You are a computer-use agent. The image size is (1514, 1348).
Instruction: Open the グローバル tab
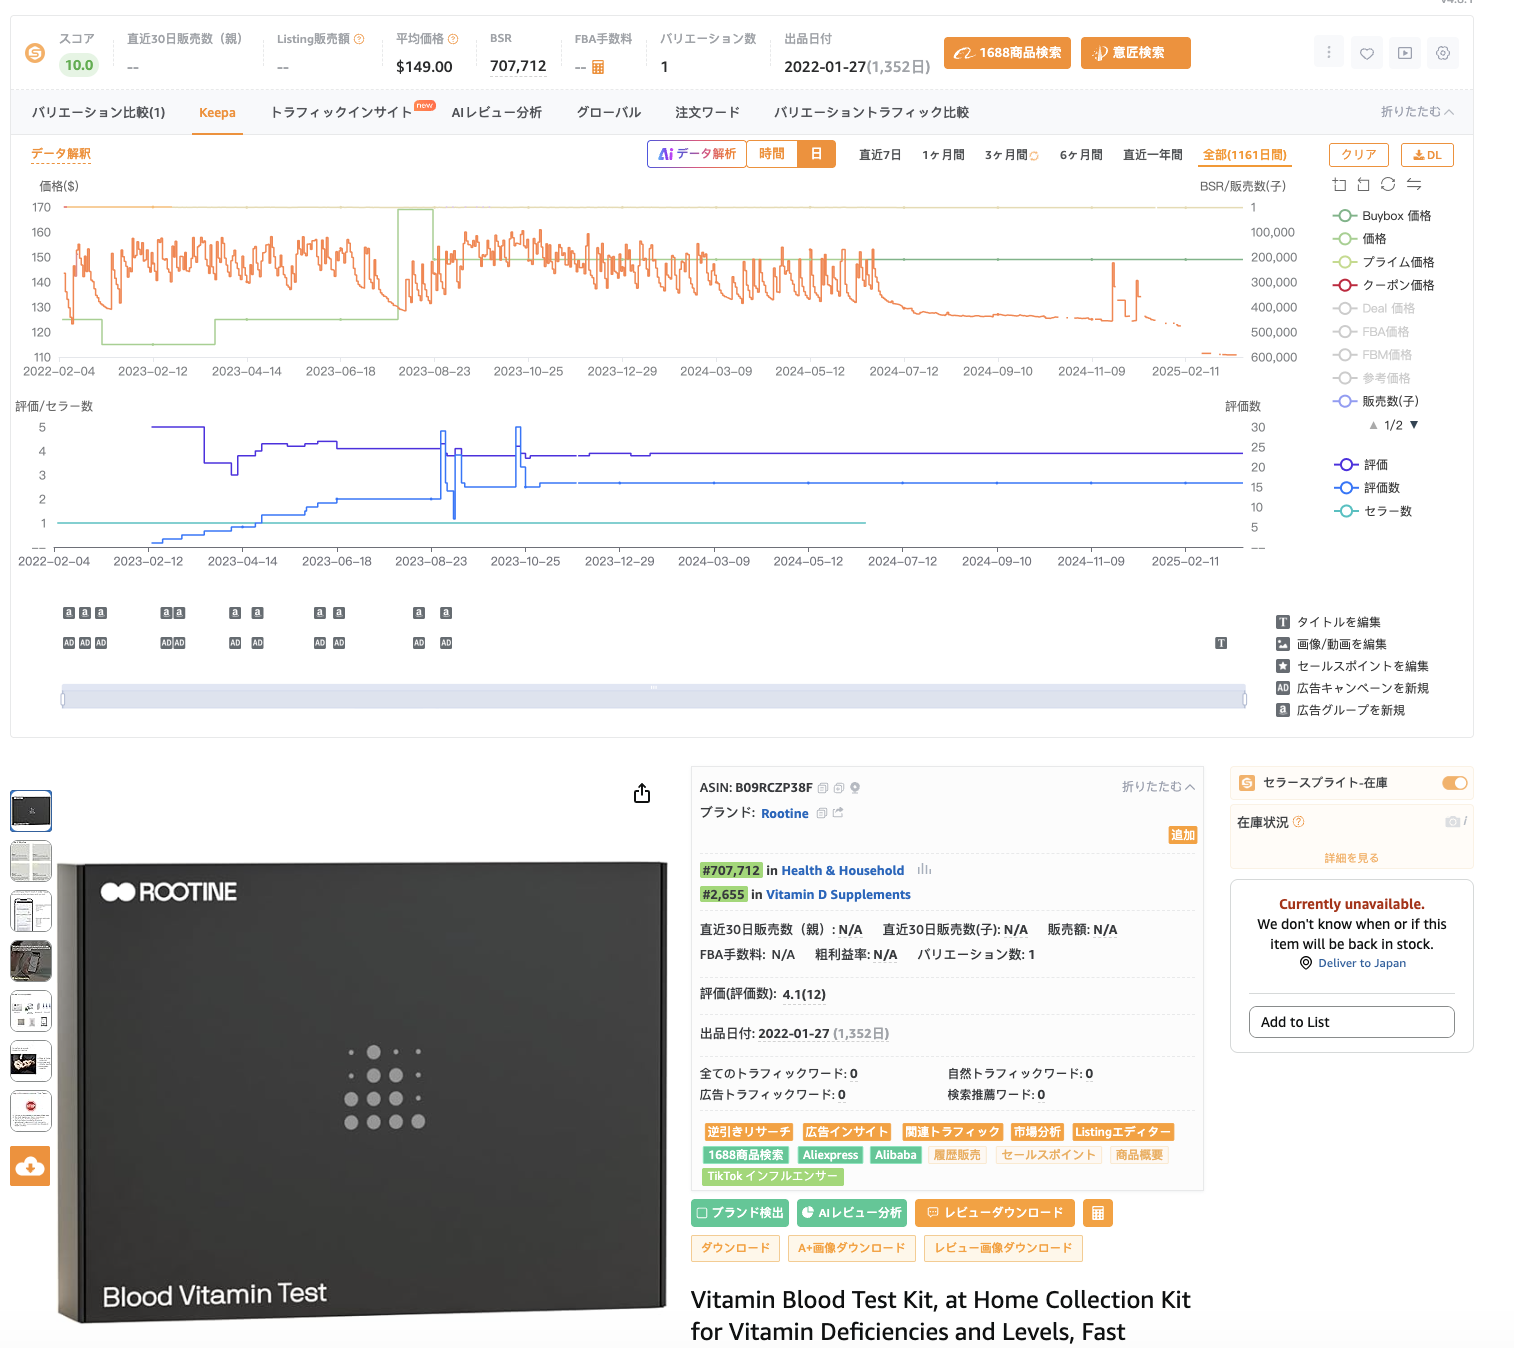coord(608,113)
